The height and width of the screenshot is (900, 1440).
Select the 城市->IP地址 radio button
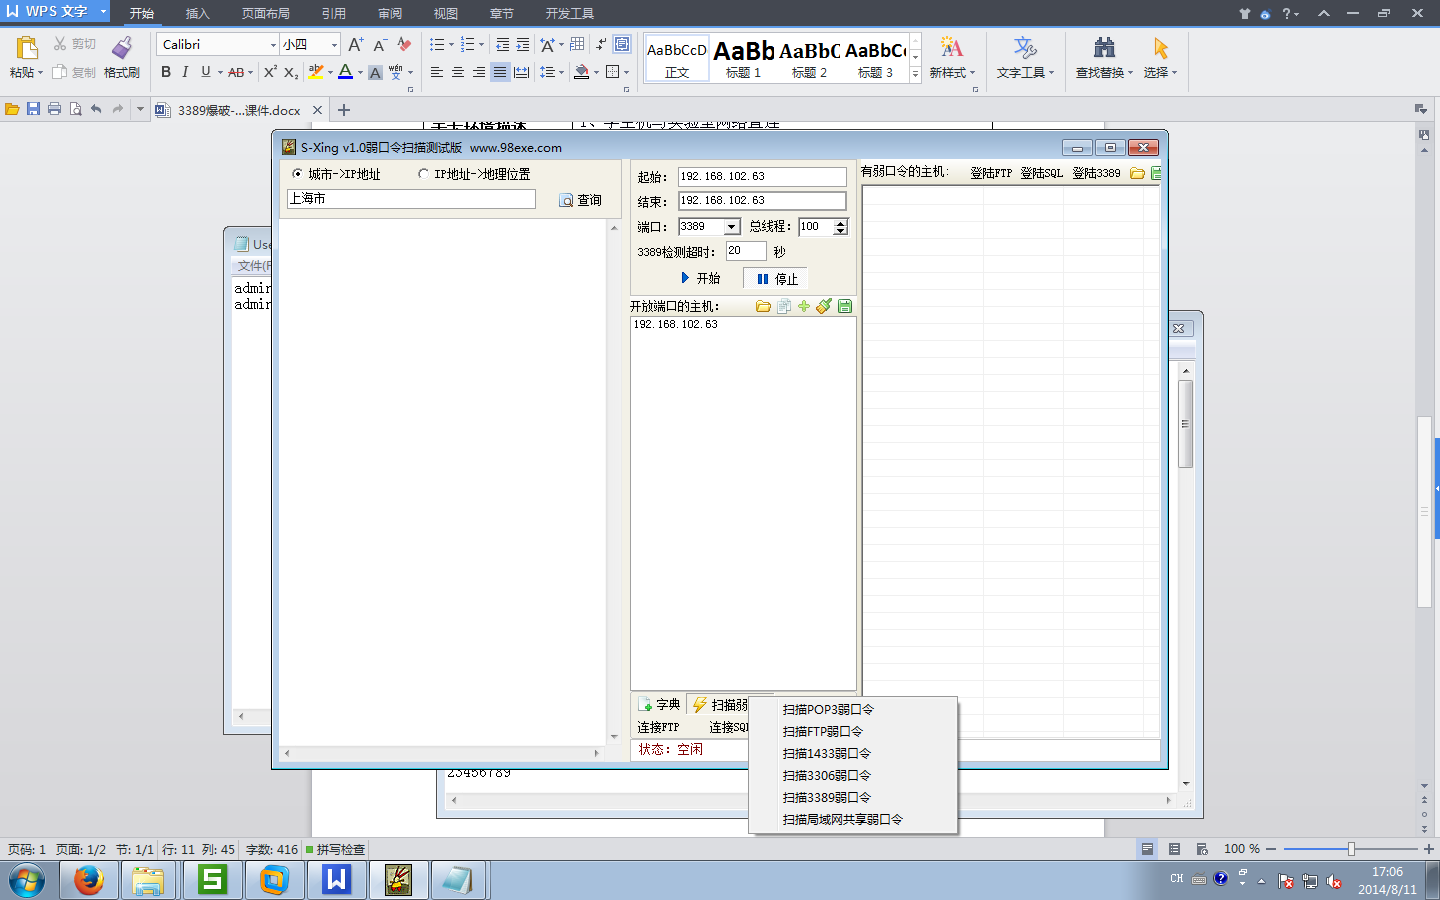297,174
